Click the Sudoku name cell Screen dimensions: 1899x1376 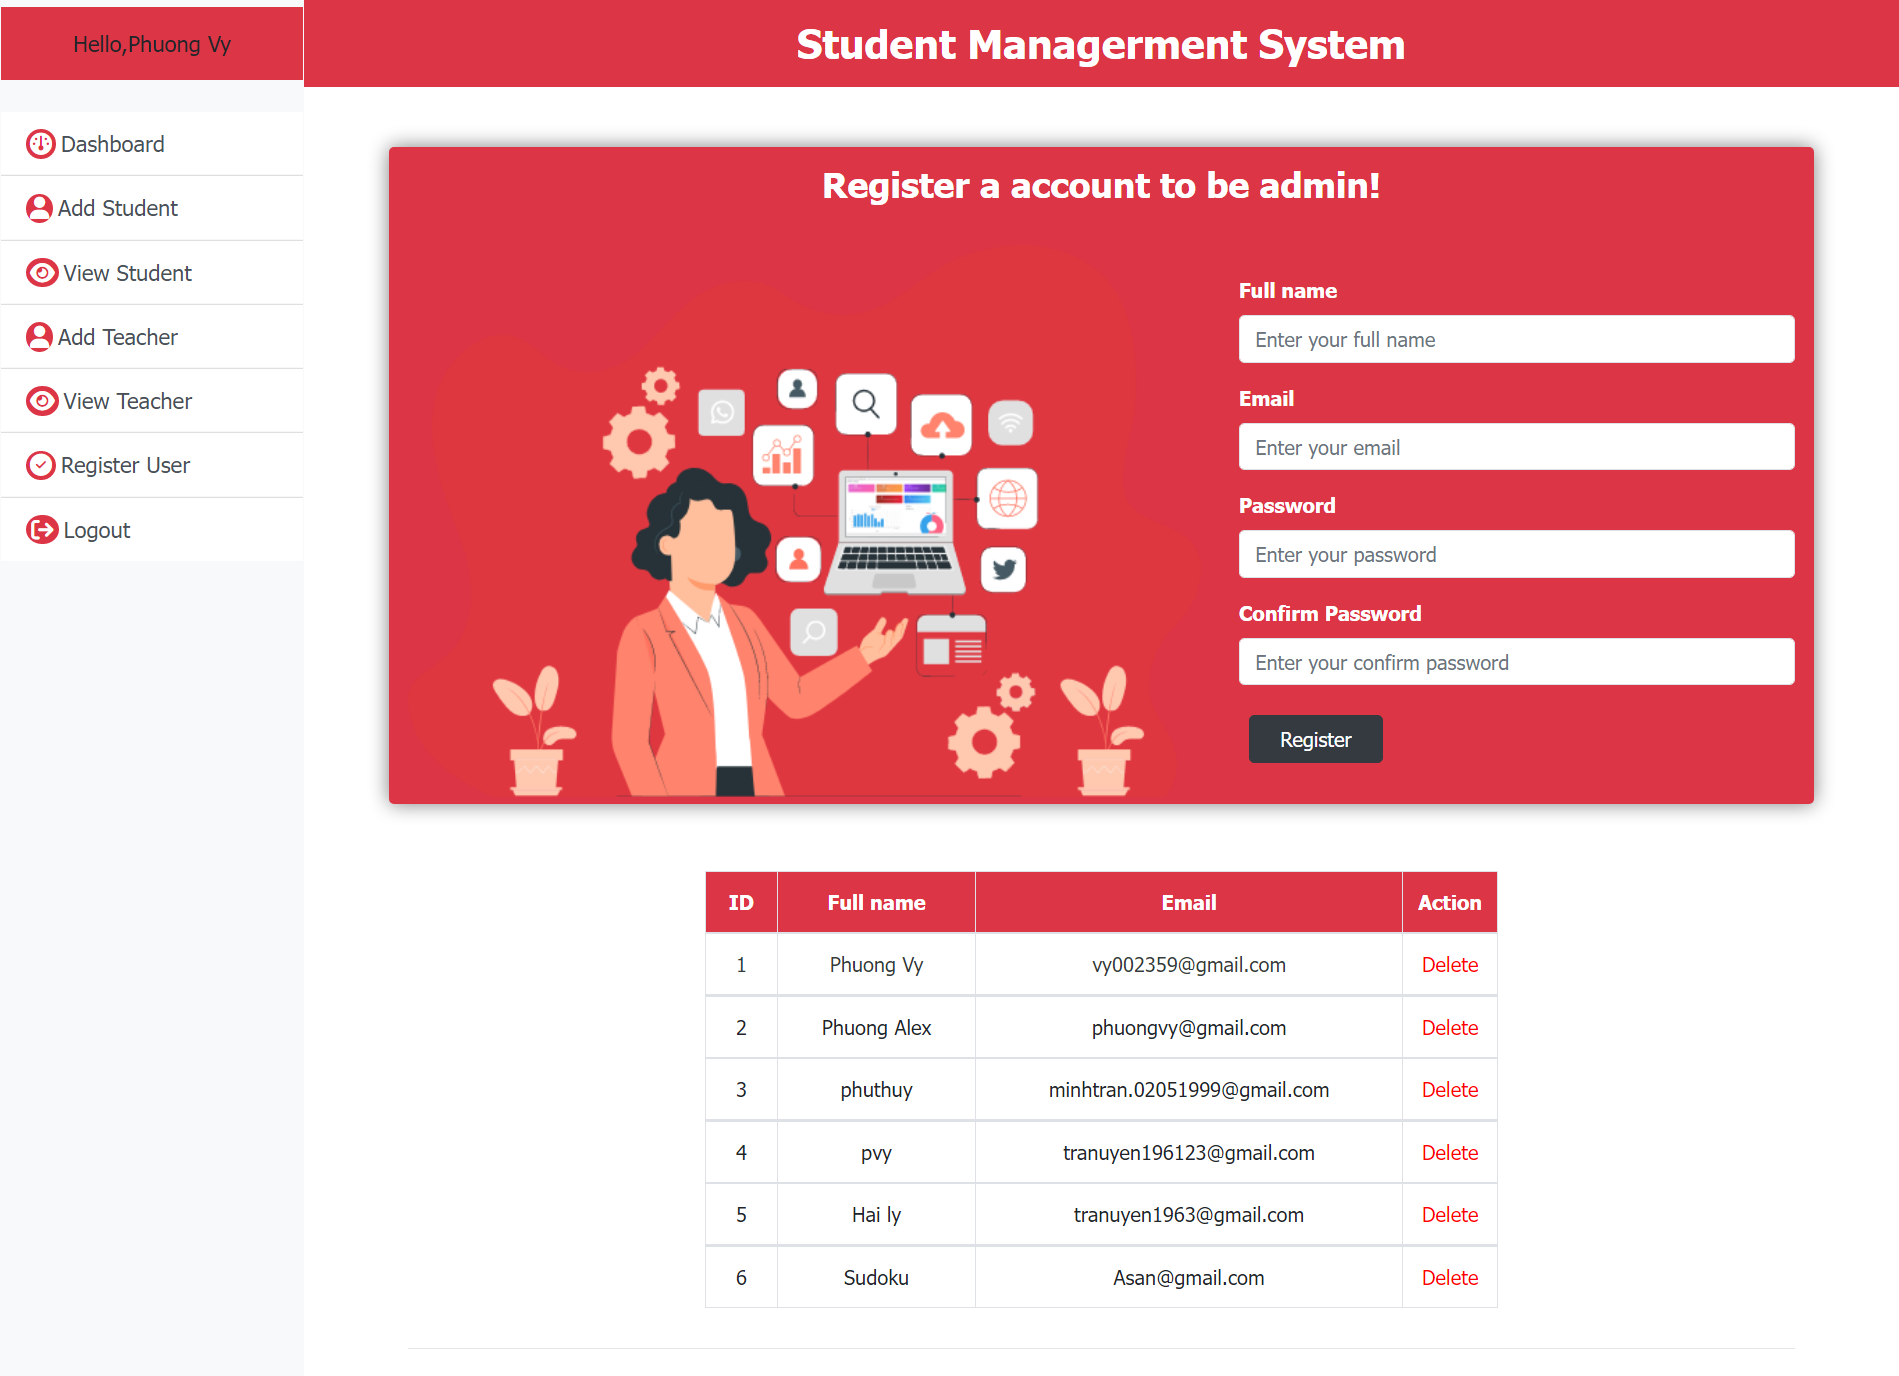(x=876, y=1278)
